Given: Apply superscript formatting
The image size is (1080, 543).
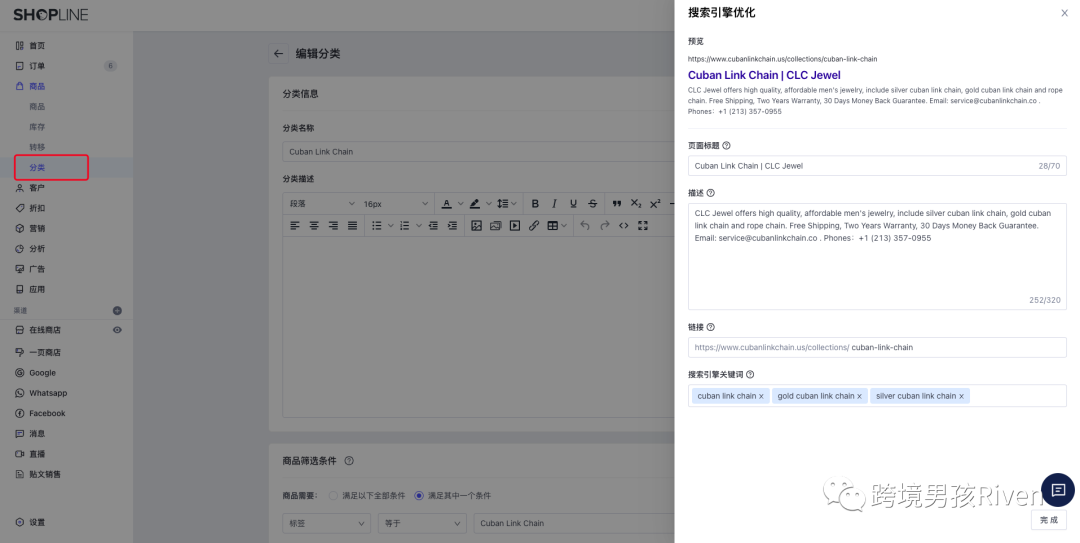Looking at the screenshot, I should [x=655, y=204].
